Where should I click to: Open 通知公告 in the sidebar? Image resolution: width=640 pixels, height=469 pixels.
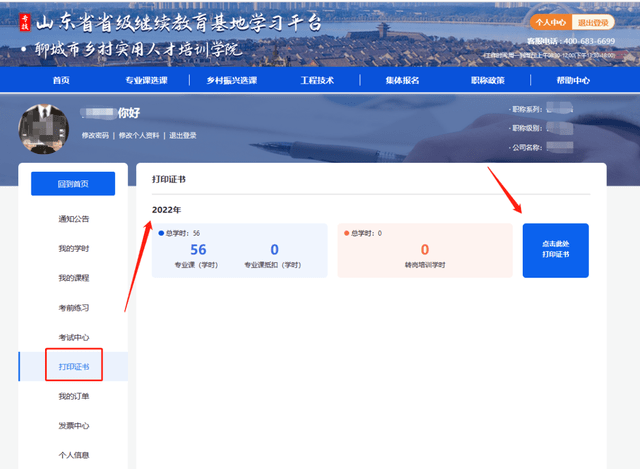[x=73, y=219]
